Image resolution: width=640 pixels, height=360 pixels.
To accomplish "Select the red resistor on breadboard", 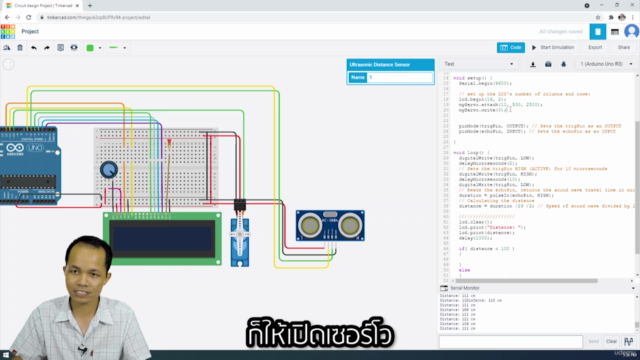I will [169, 142].
